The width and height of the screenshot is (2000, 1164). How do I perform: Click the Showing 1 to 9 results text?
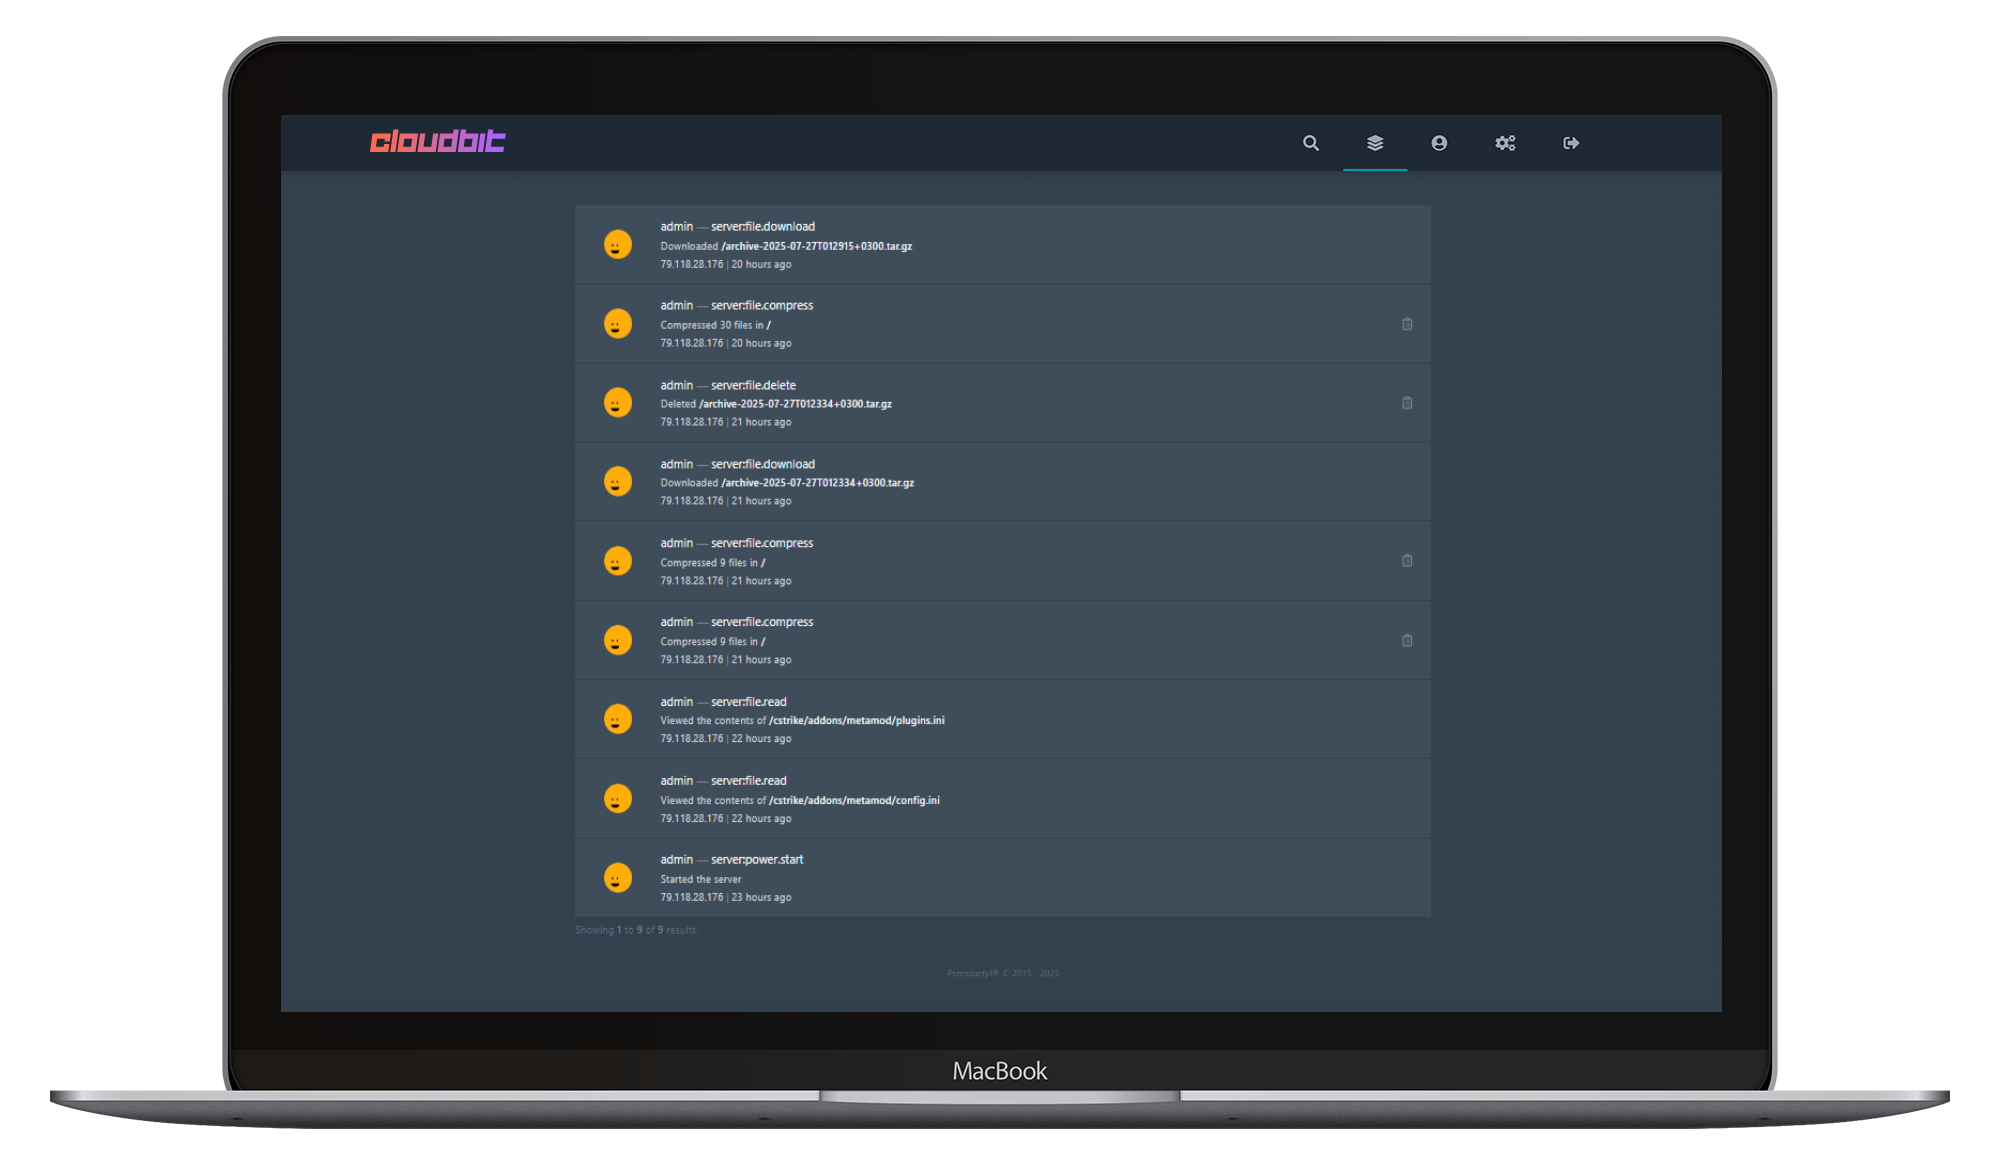(x=636, y=930)
